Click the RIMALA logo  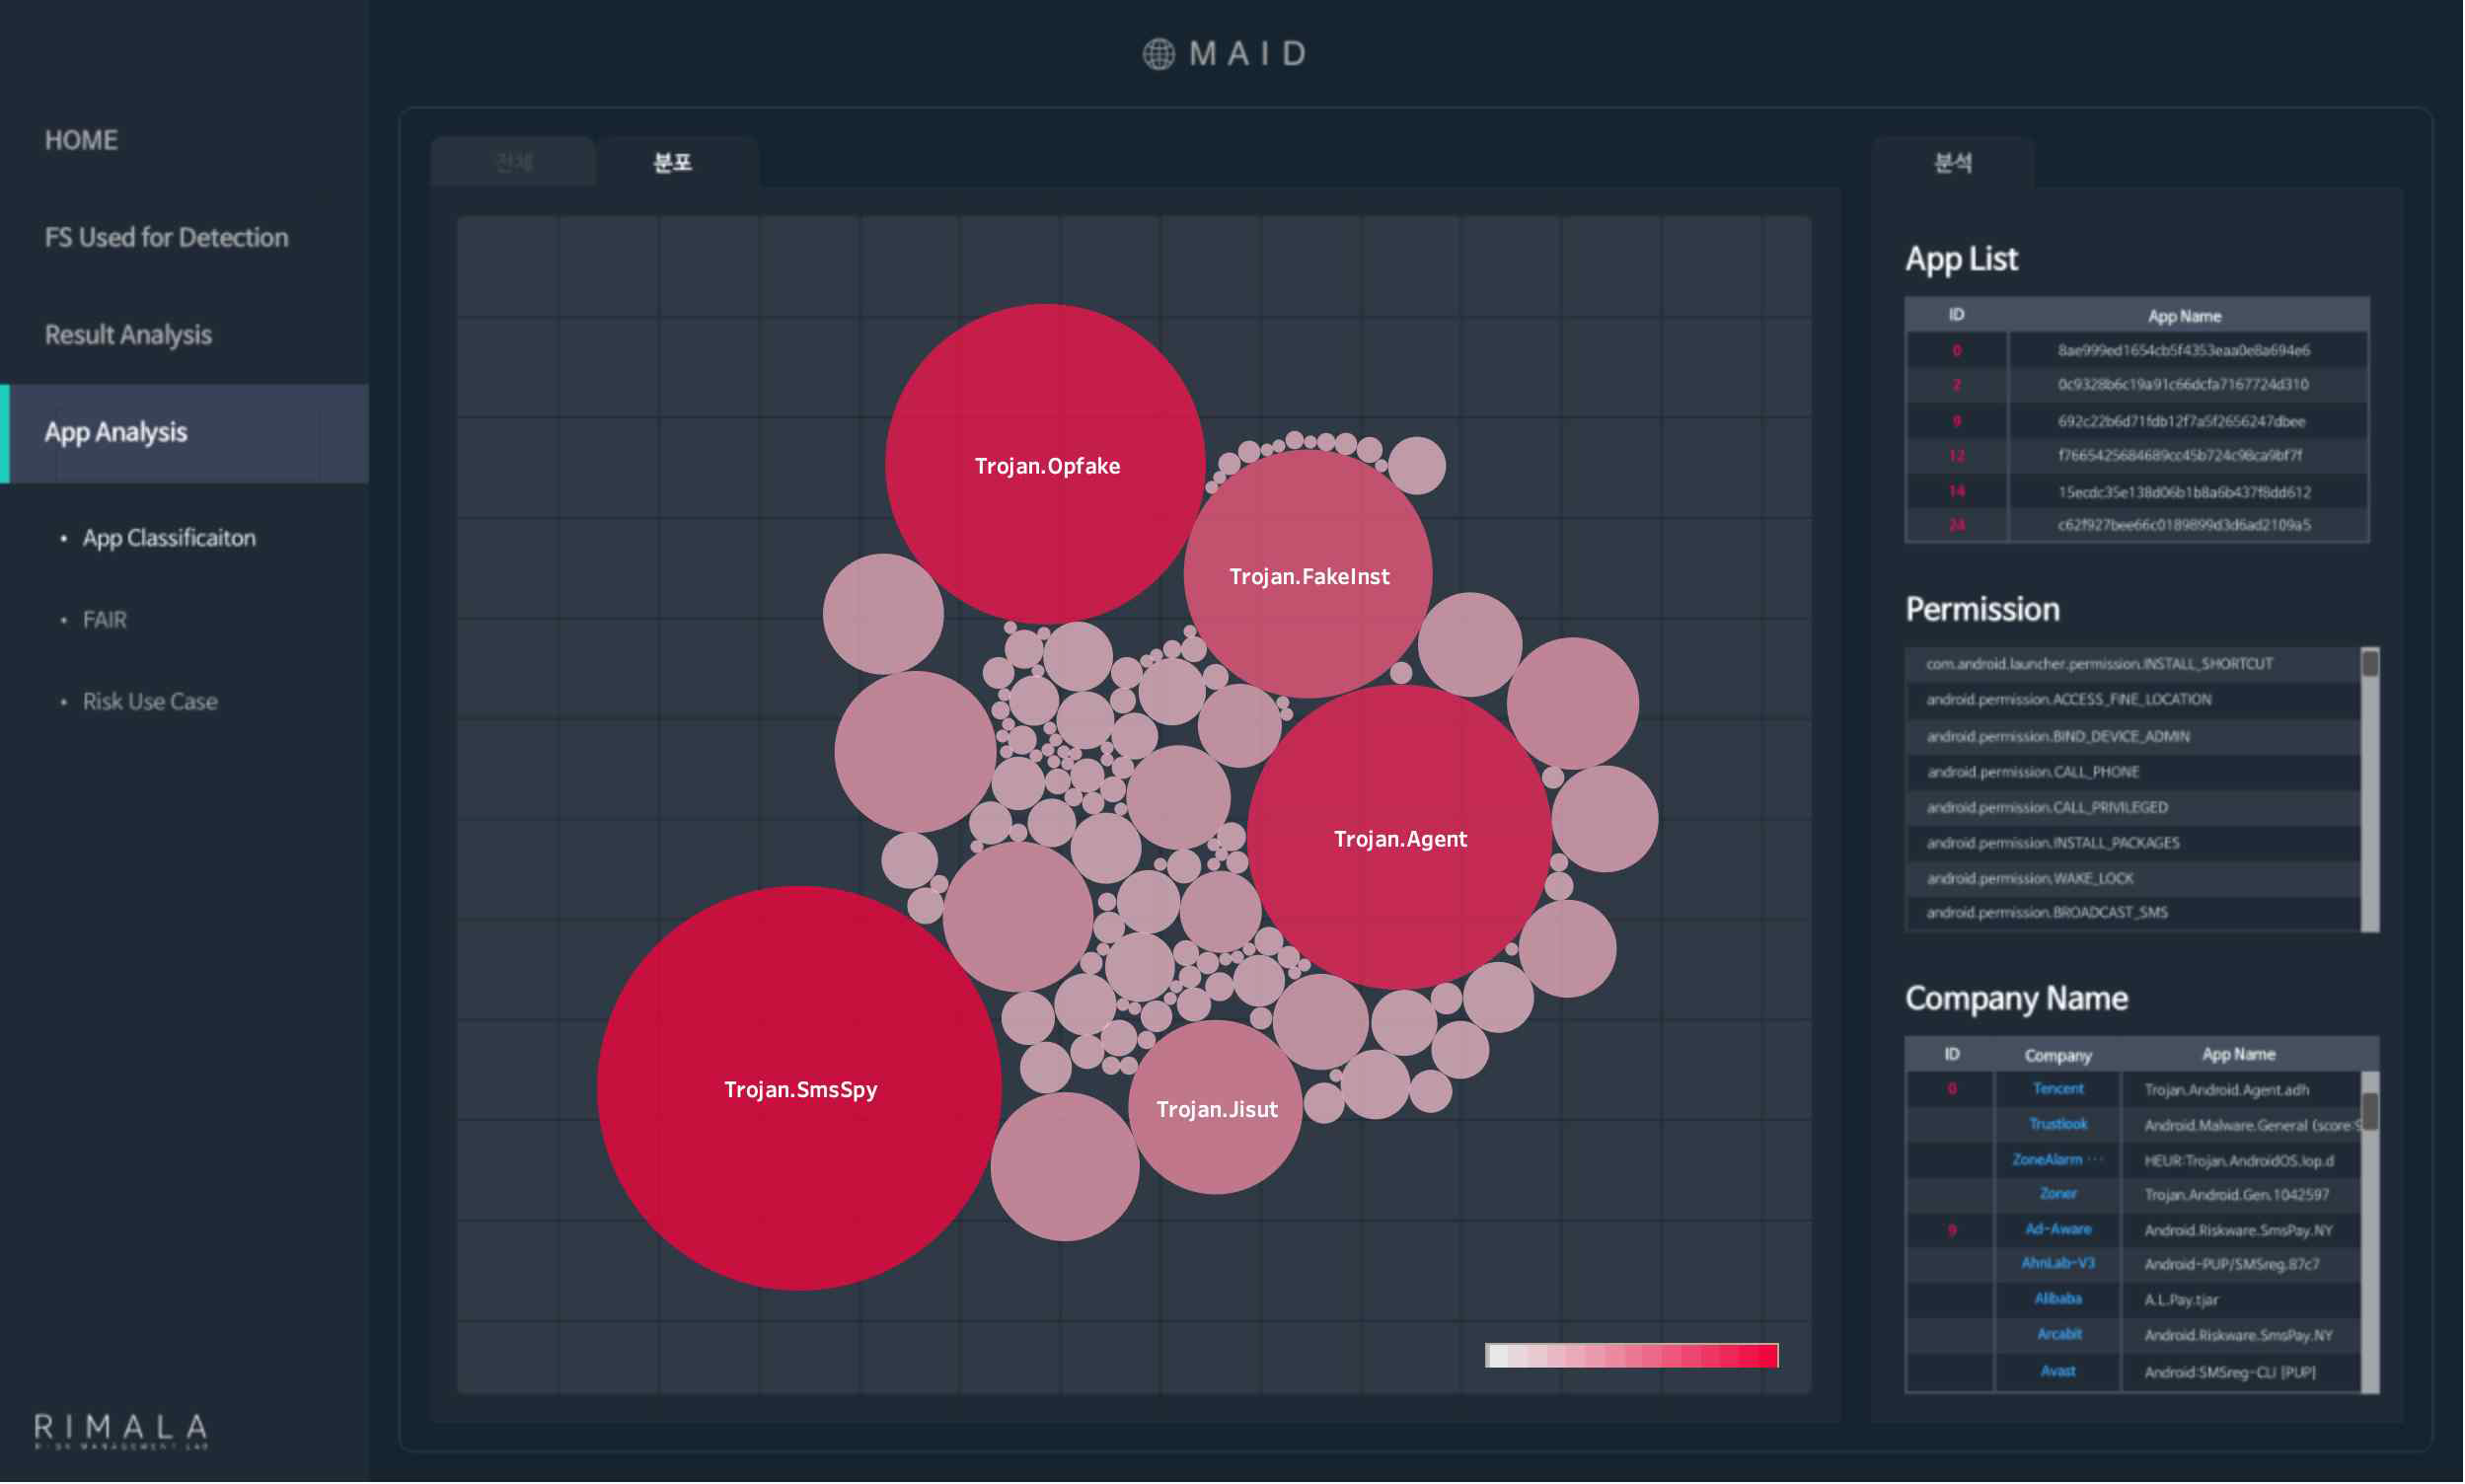click(x=121, y=1432)
